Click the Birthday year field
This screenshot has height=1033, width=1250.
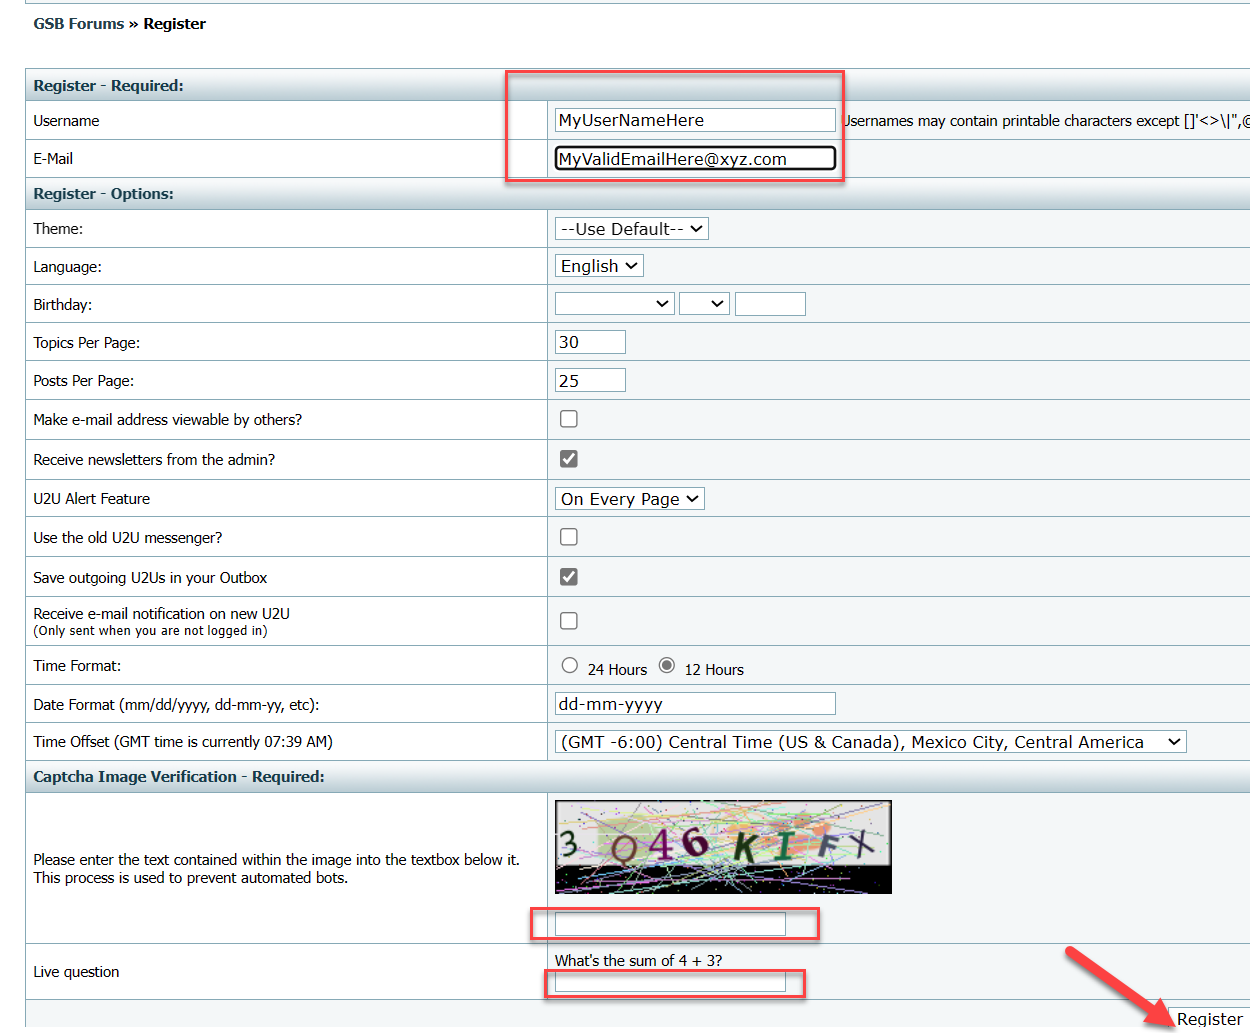(x=769, y=304)
